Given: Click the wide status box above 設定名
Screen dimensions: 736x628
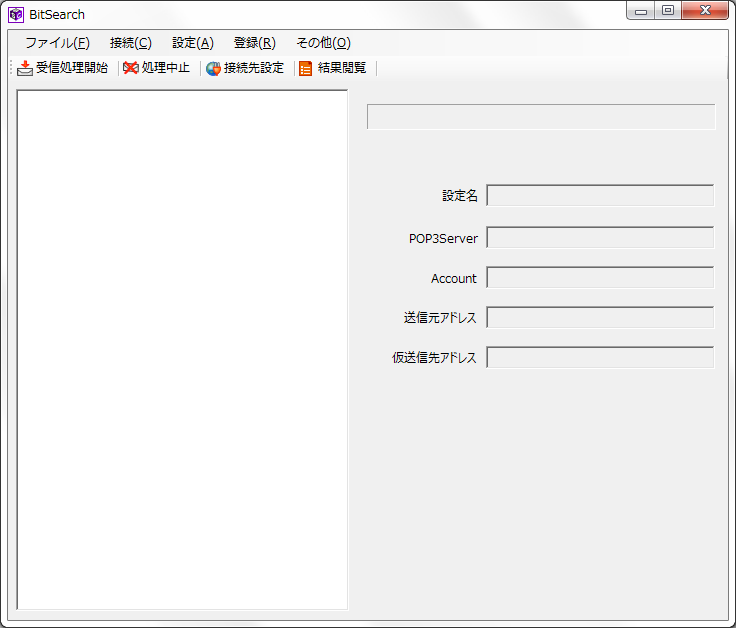Looking at the screenshot, I should pos(541,117).
